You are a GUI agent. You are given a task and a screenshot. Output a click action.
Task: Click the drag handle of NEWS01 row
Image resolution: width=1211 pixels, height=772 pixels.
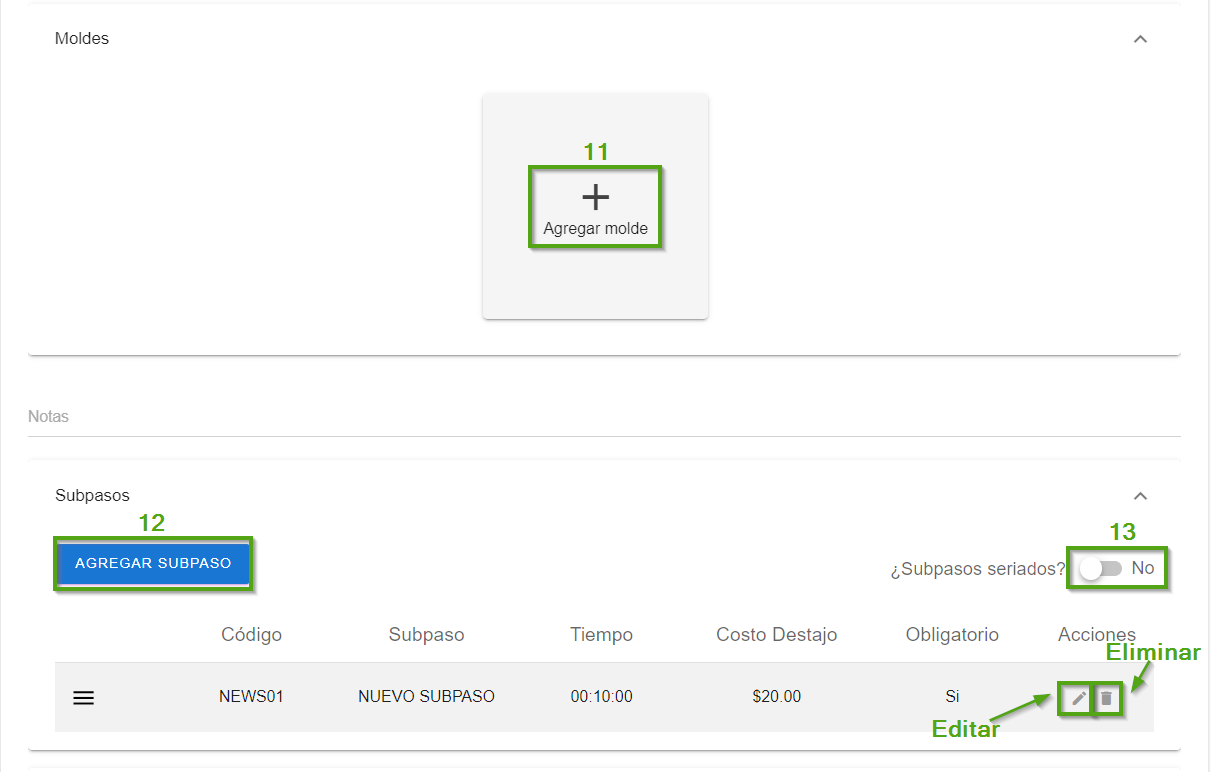click(84, 698)
